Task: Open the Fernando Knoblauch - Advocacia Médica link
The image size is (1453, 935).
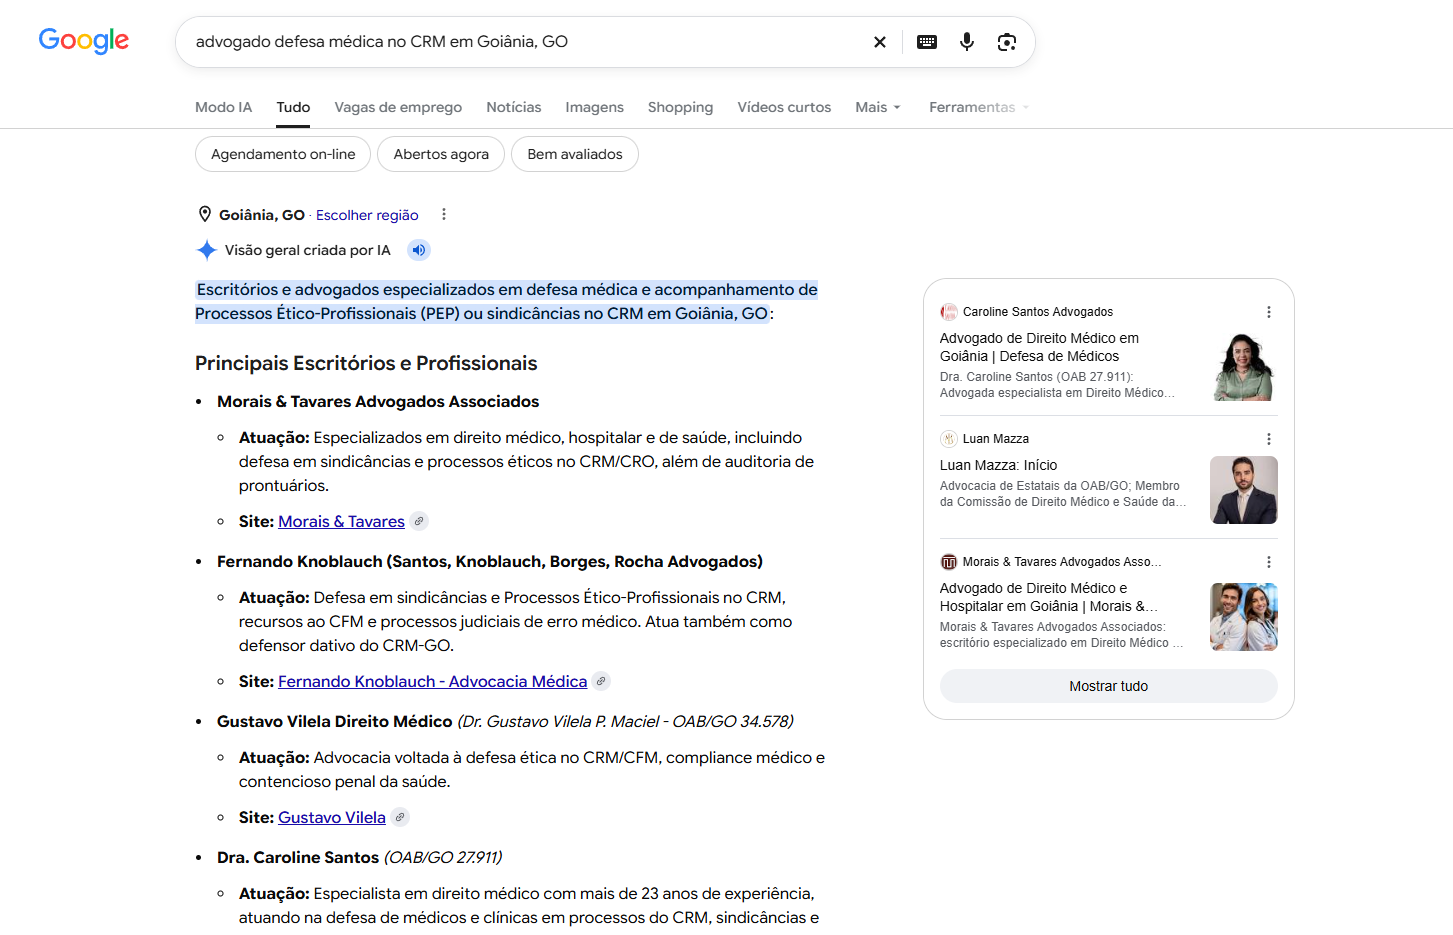Action: (x=432, y=681)
